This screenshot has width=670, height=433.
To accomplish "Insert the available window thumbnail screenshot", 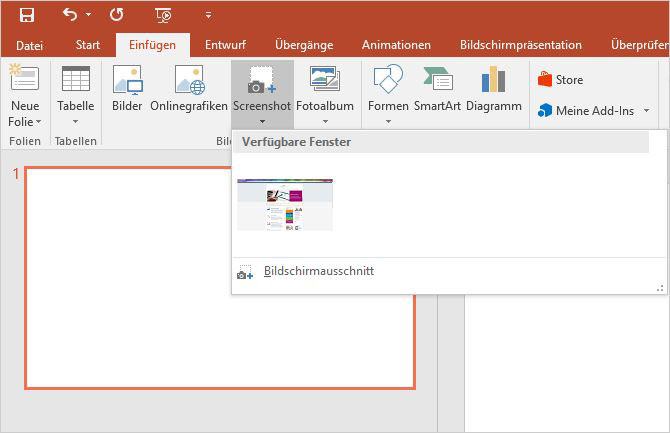I will (x=285, y=205).
